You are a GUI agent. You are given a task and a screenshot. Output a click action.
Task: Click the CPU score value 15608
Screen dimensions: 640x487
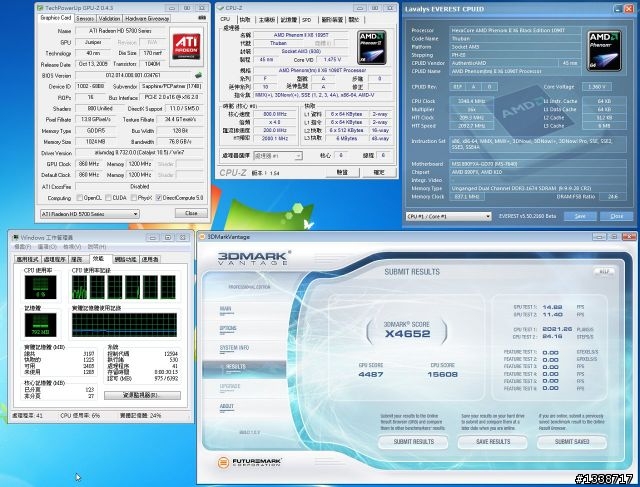(442, 374)
